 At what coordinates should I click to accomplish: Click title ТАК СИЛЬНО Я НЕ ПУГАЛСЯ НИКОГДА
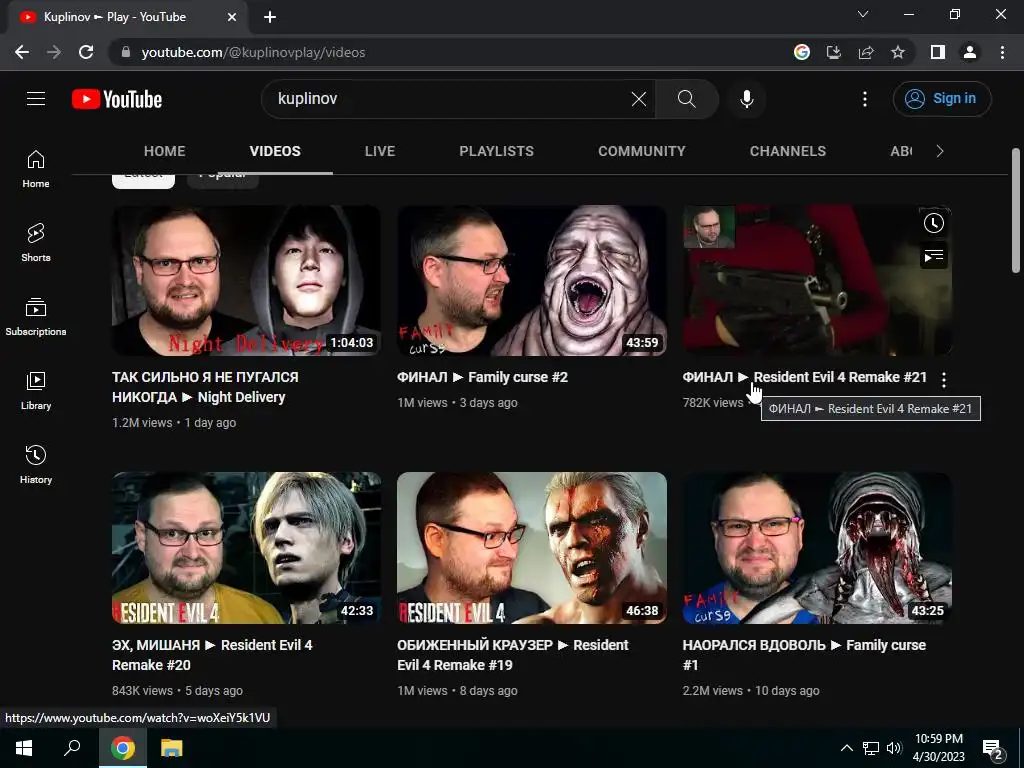tap(205, 387)
